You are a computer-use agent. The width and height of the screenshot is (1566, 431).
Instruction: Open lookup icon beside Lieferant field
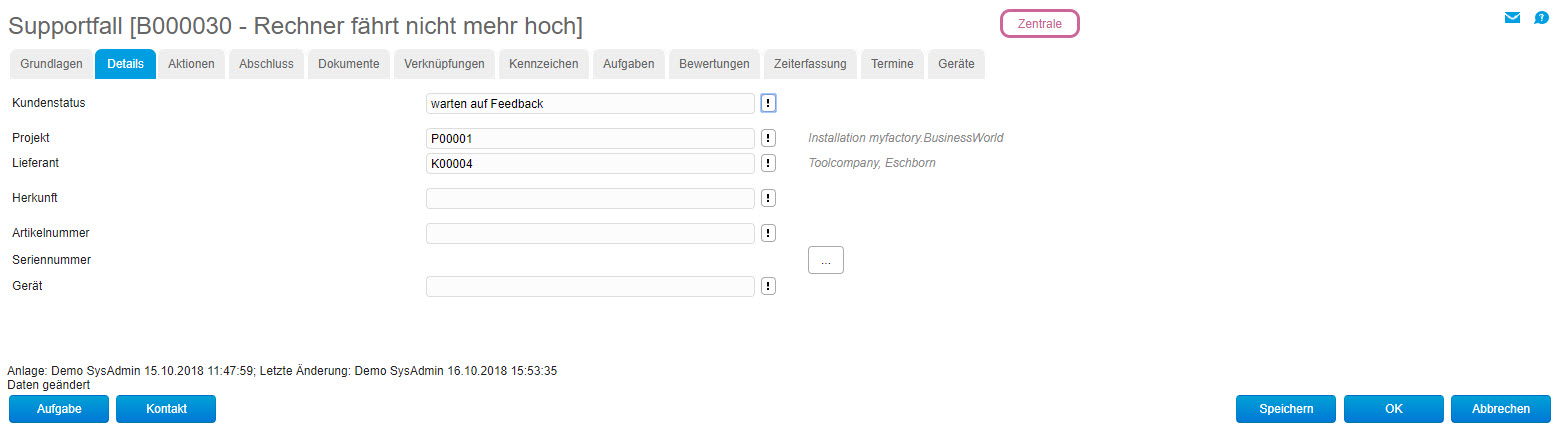click(x=768, y=163)
